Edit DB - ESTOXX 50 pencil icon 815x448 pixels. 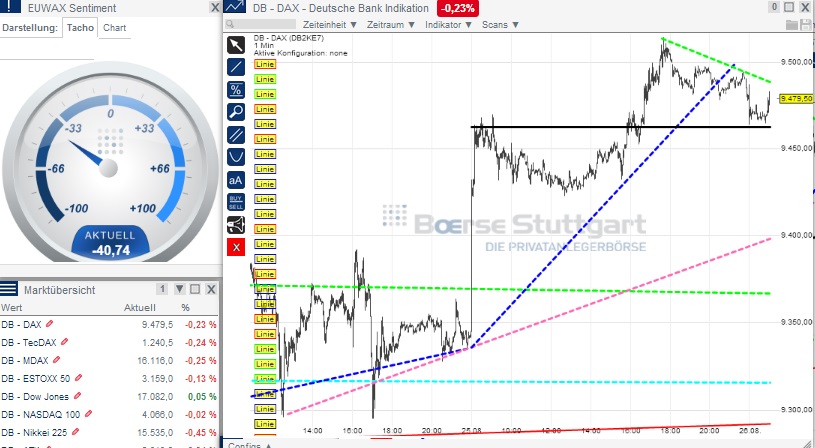(78, 378)
